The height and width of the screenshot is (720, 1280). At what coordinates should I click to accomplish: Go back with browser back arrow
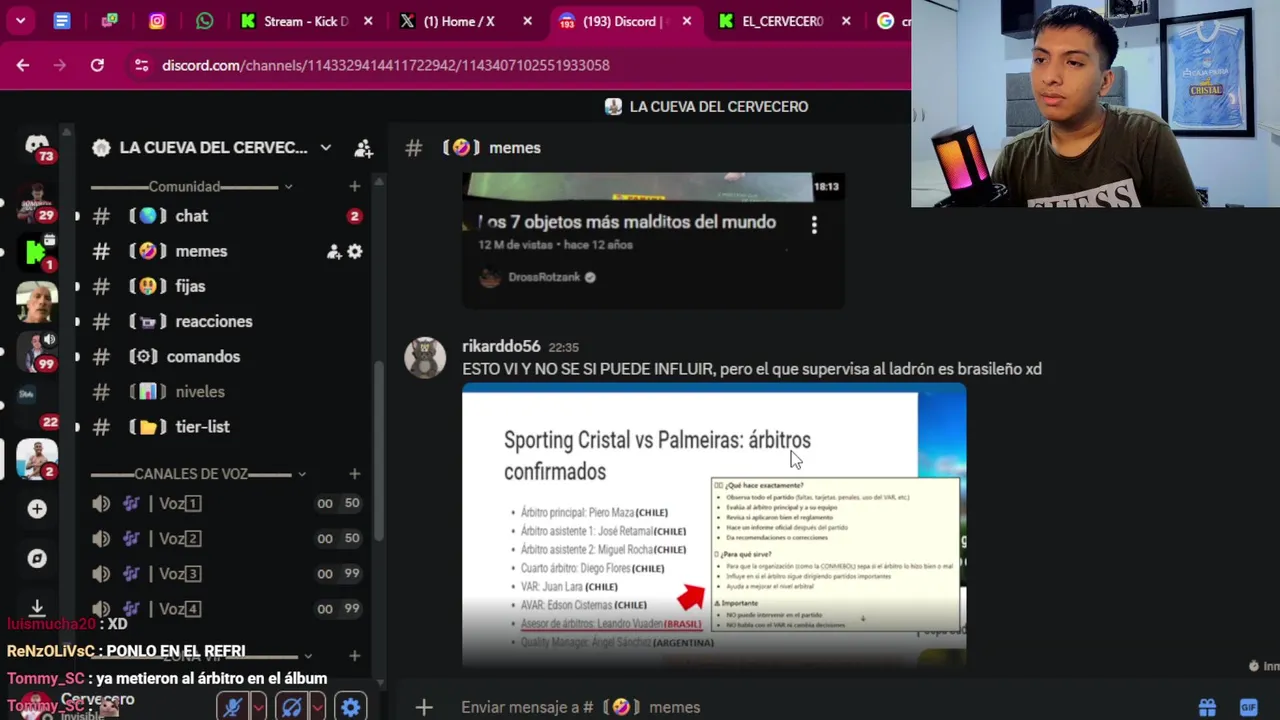[x=23, y=65]
